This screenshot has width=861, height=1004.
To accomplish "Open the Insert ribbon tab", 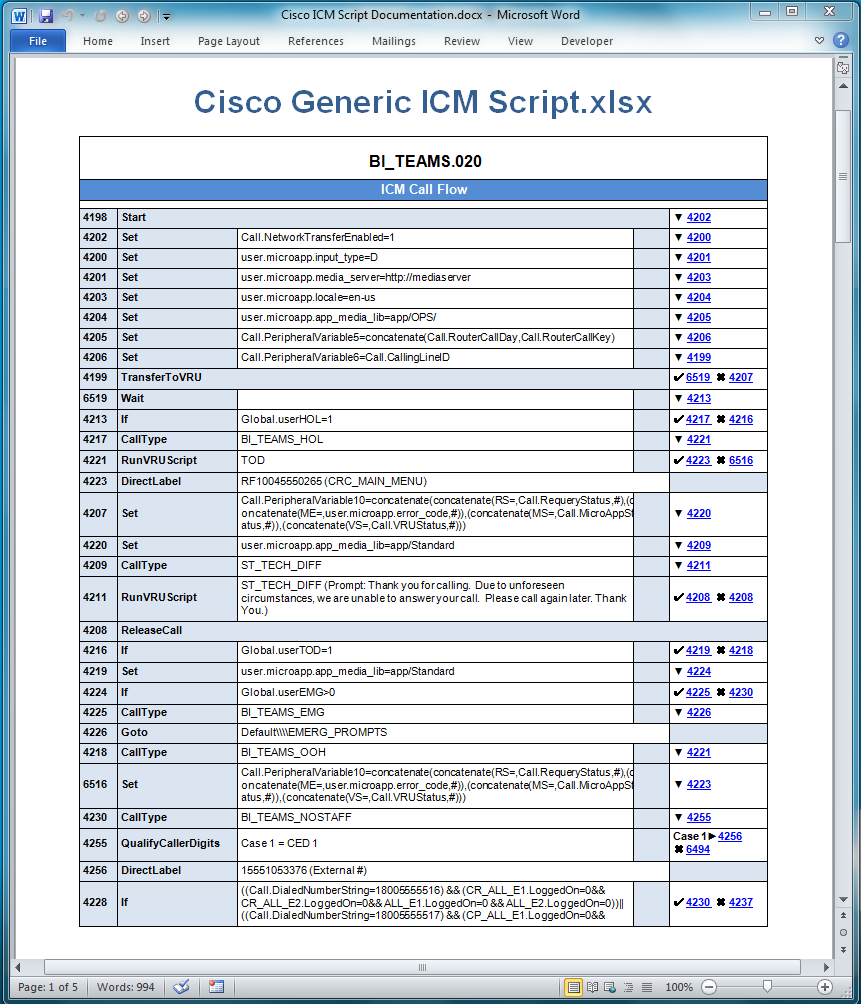I will point(155,41).
